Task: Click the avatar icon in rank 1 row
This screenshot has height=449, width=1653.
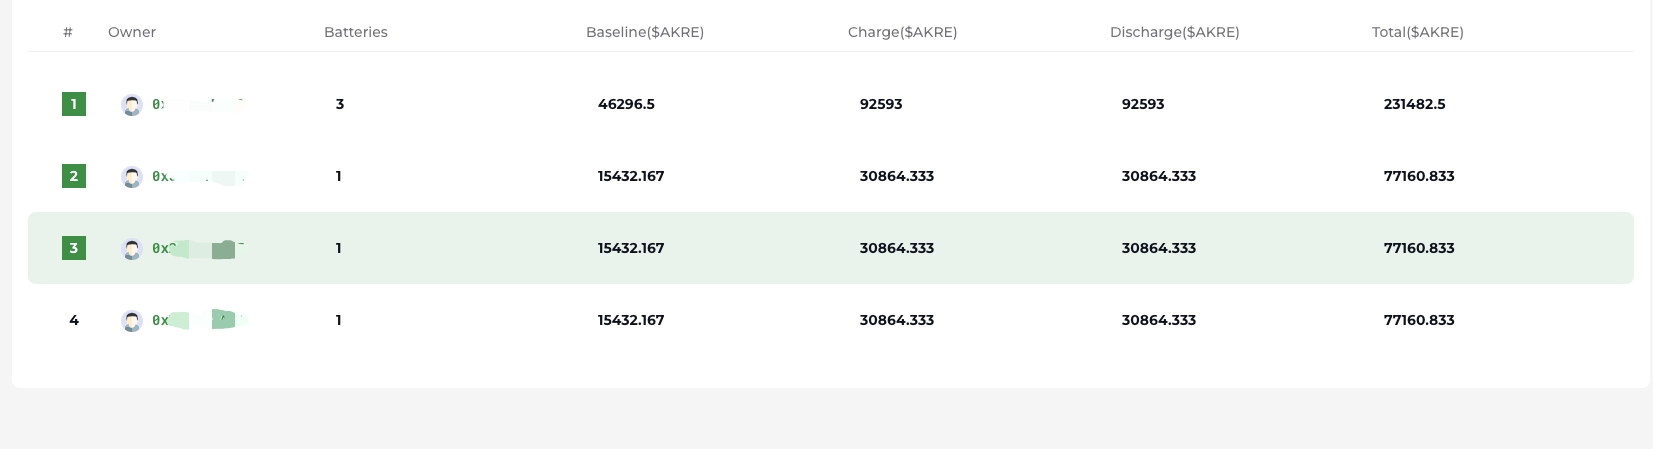Action: [x=132, y=105]
